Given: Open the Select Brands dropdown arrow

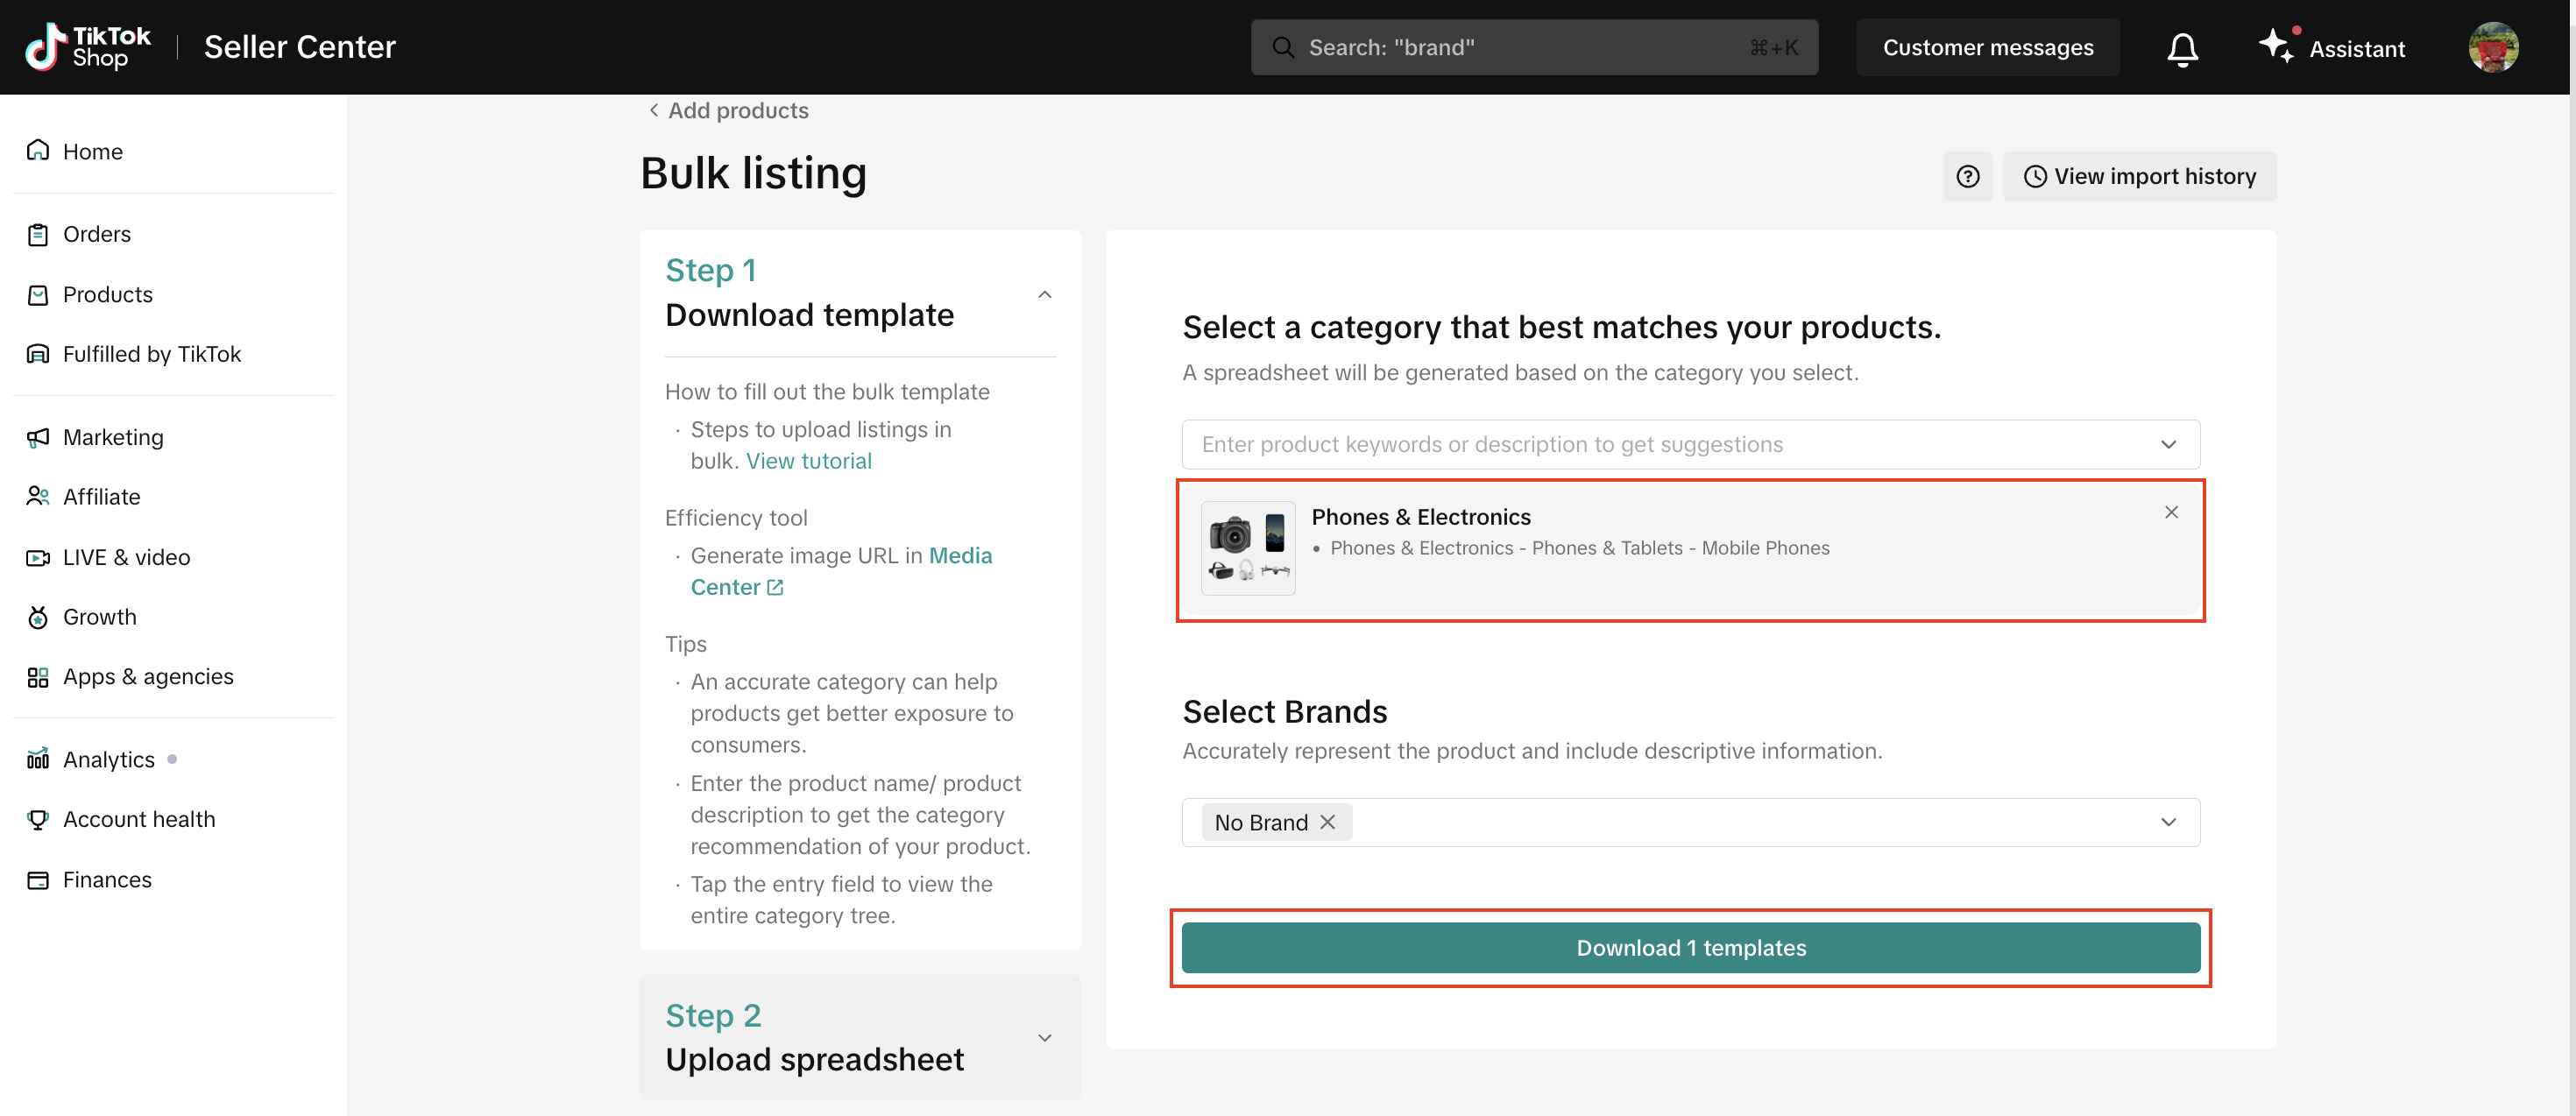Looking at the screenshot, I should click(2167, 822).
